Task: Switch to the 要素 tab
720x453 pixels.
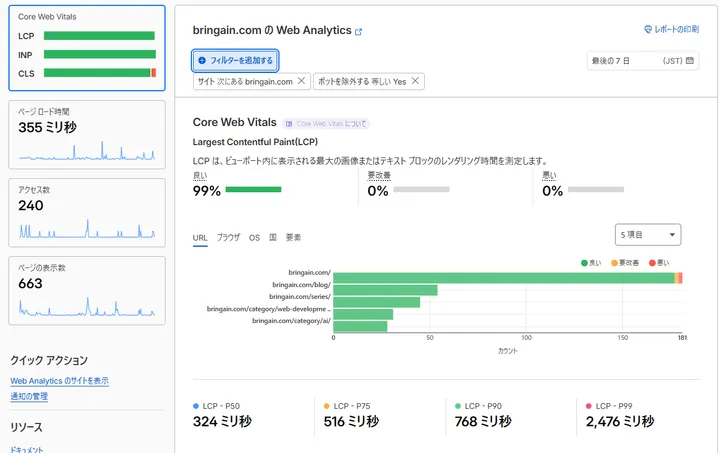Action: 293,238
